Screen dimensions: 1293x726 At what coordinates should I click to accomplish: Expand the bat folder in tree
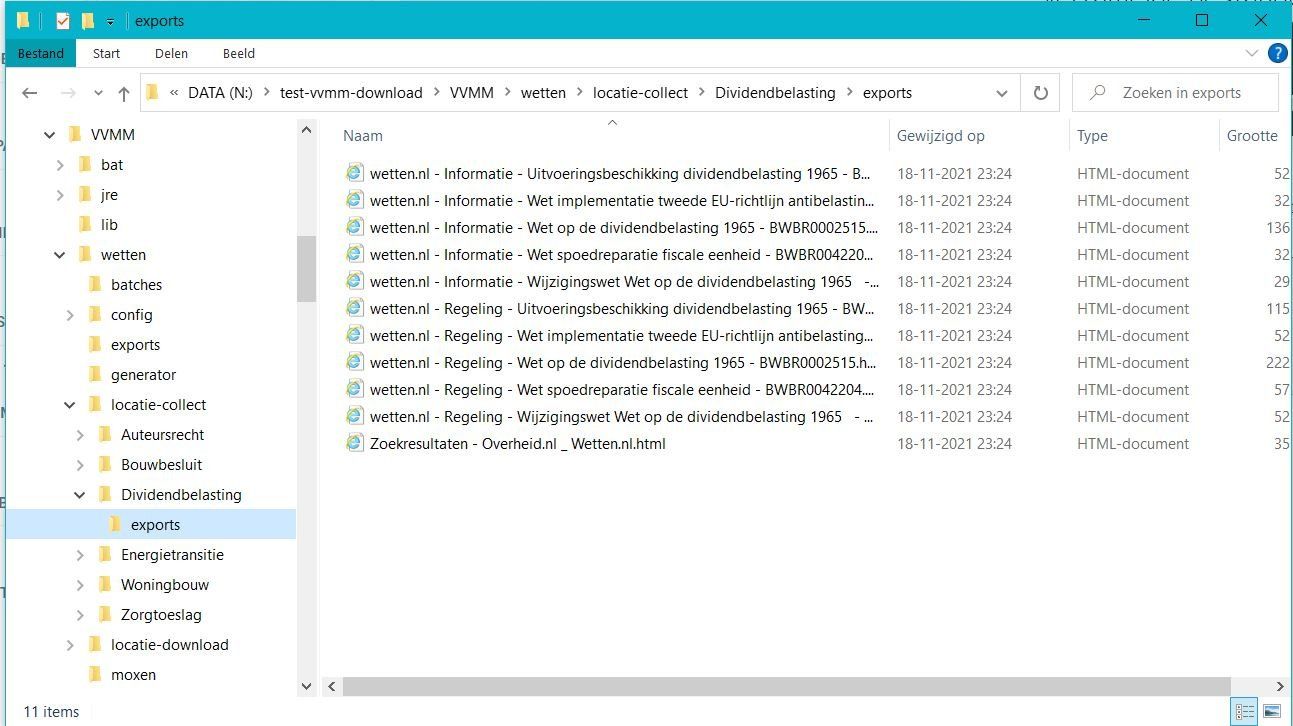tap(60, 165)
